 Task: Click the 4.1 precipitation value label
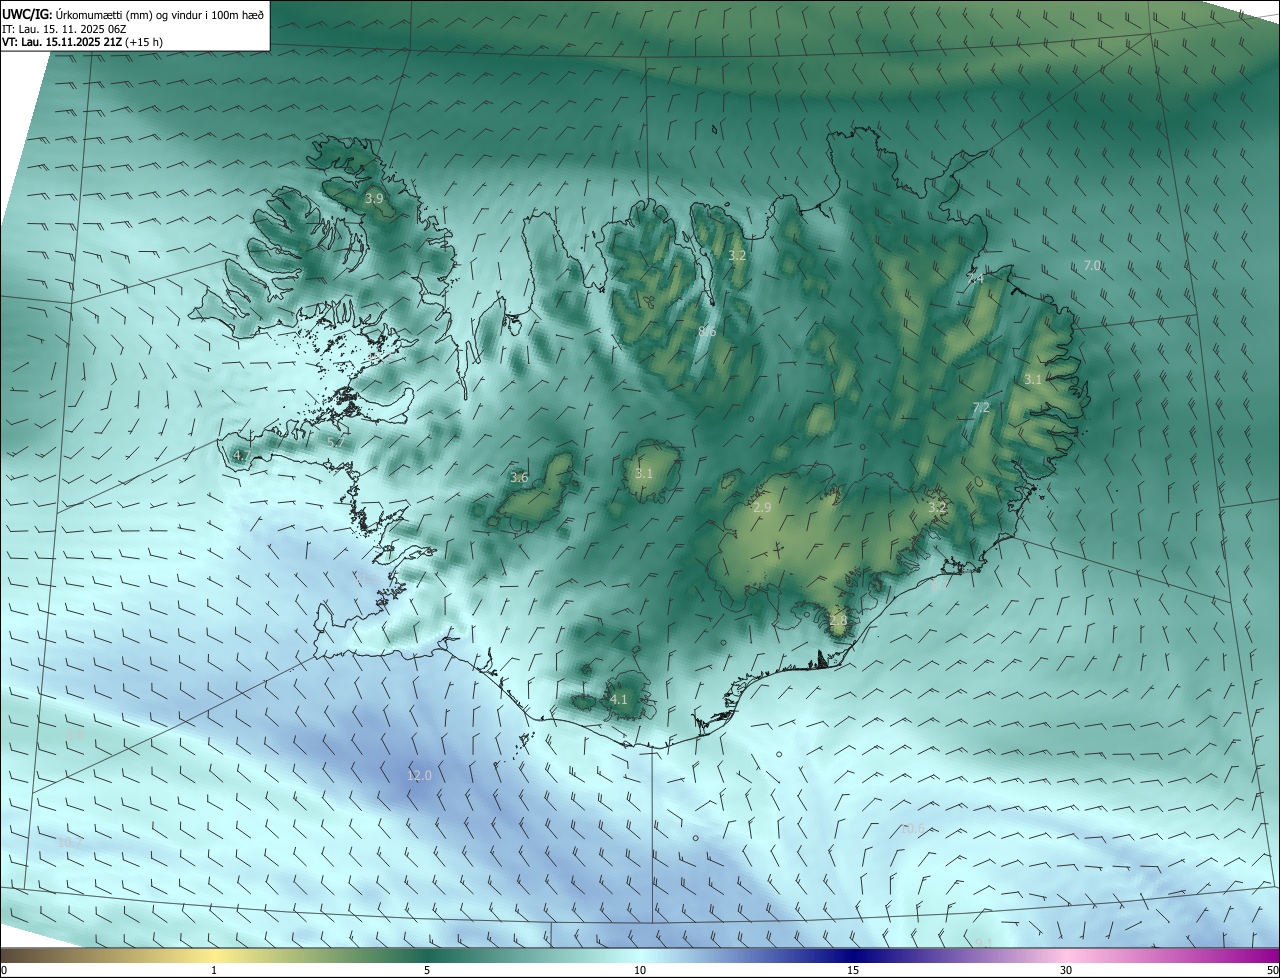(619, 699)
